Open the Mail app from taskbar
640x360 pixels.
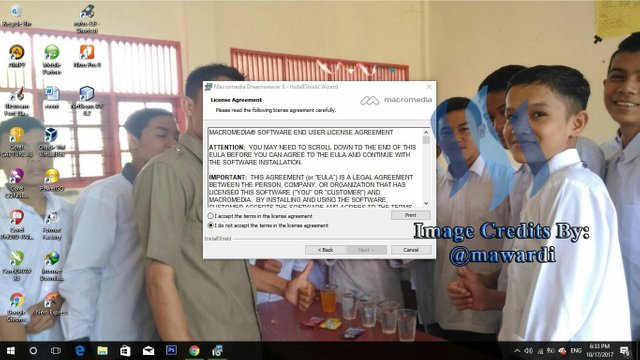coord(148,351)
